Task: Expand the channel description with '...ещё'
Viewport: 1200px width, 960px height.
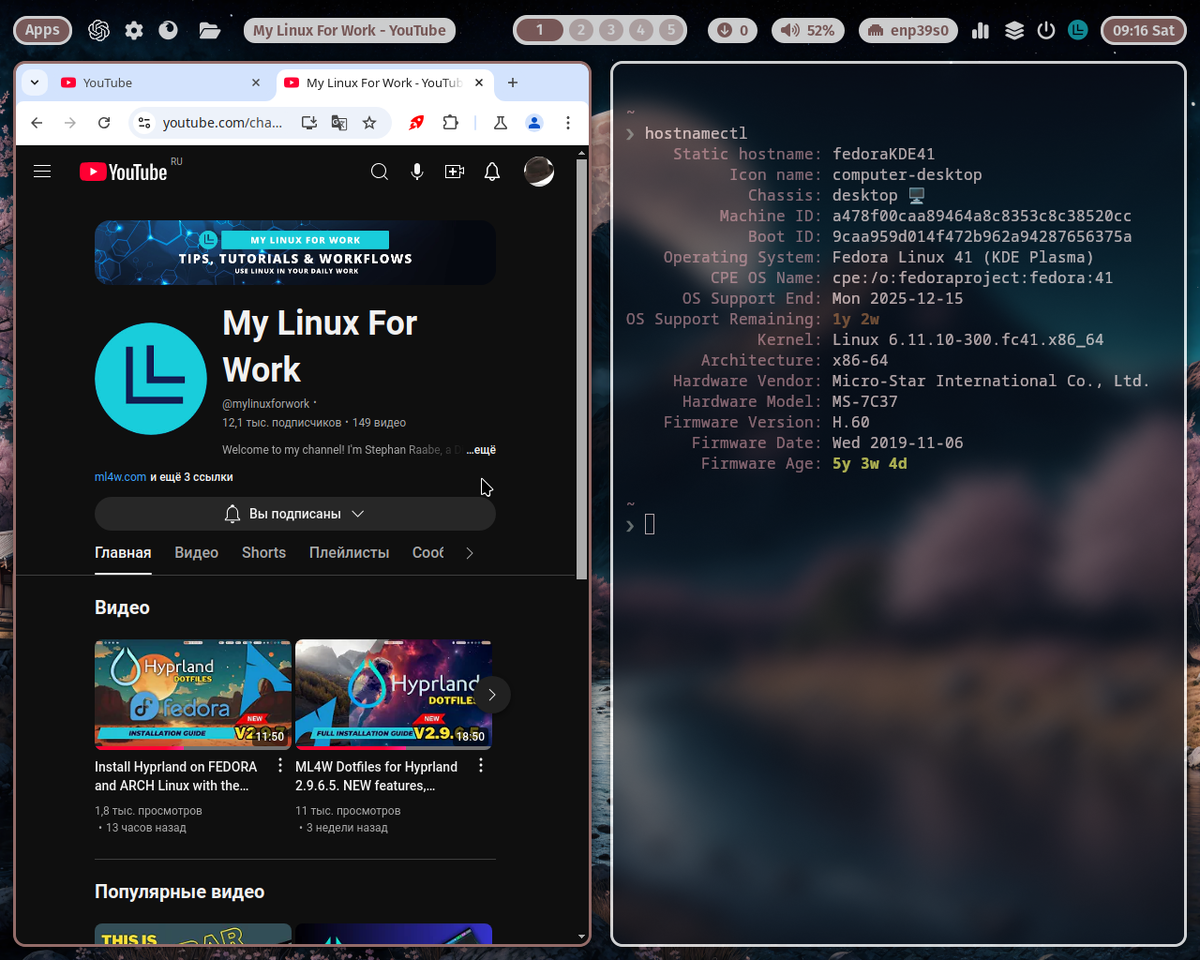Action: (x=481, y=450)
